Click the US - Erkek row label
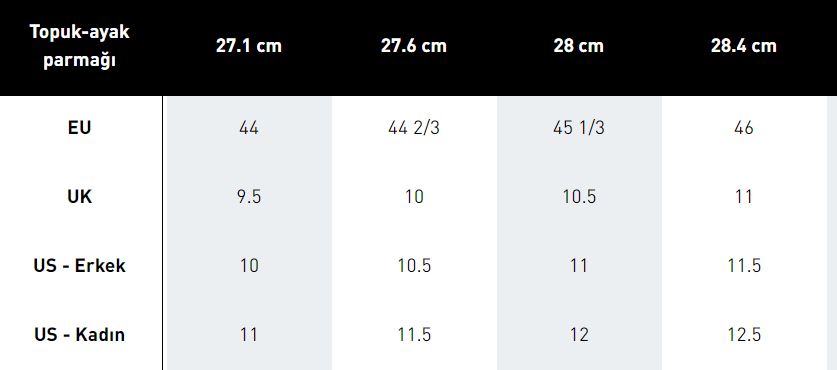Image resolution: width=837 pixels, height=370 pixels. pyautogui.click(x=80, y=265)
